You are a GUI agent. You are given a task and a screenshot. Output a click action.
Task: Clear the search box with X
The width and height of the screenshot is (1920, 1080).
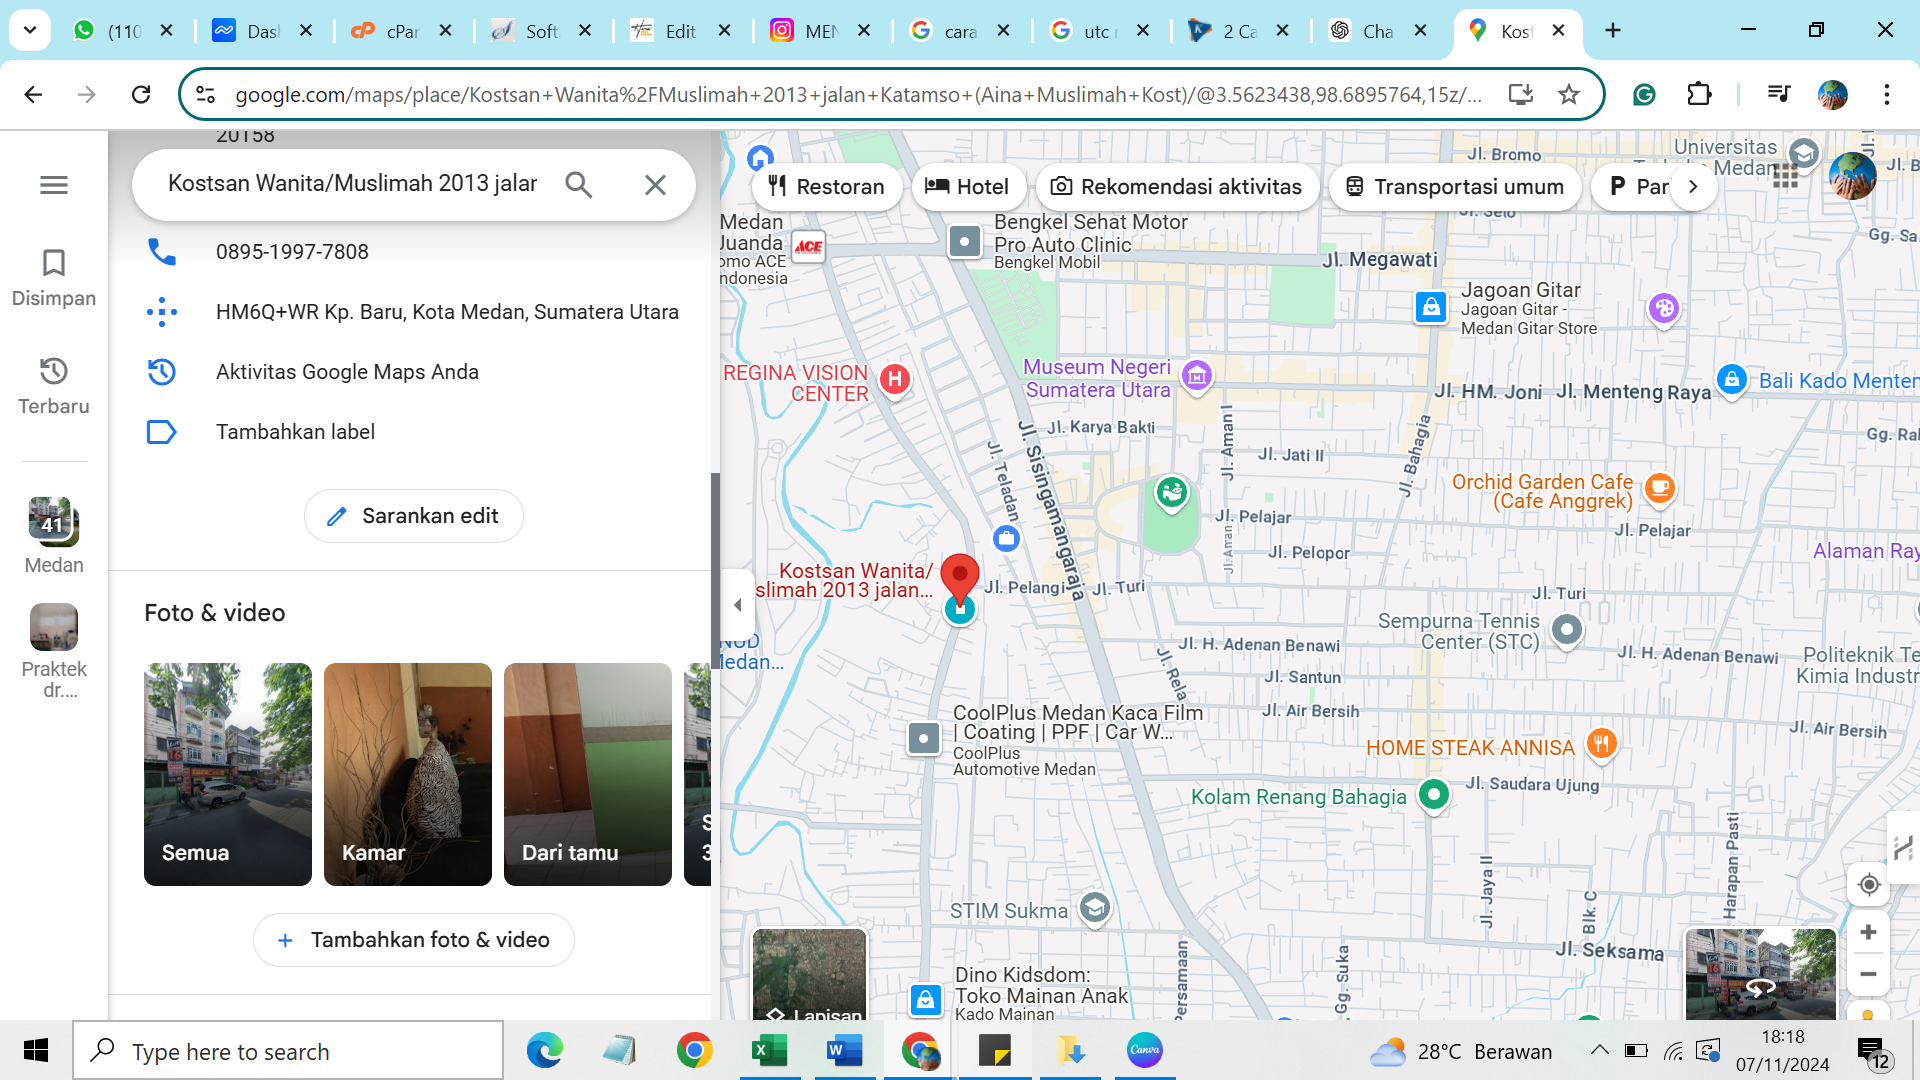pos(655,185)
